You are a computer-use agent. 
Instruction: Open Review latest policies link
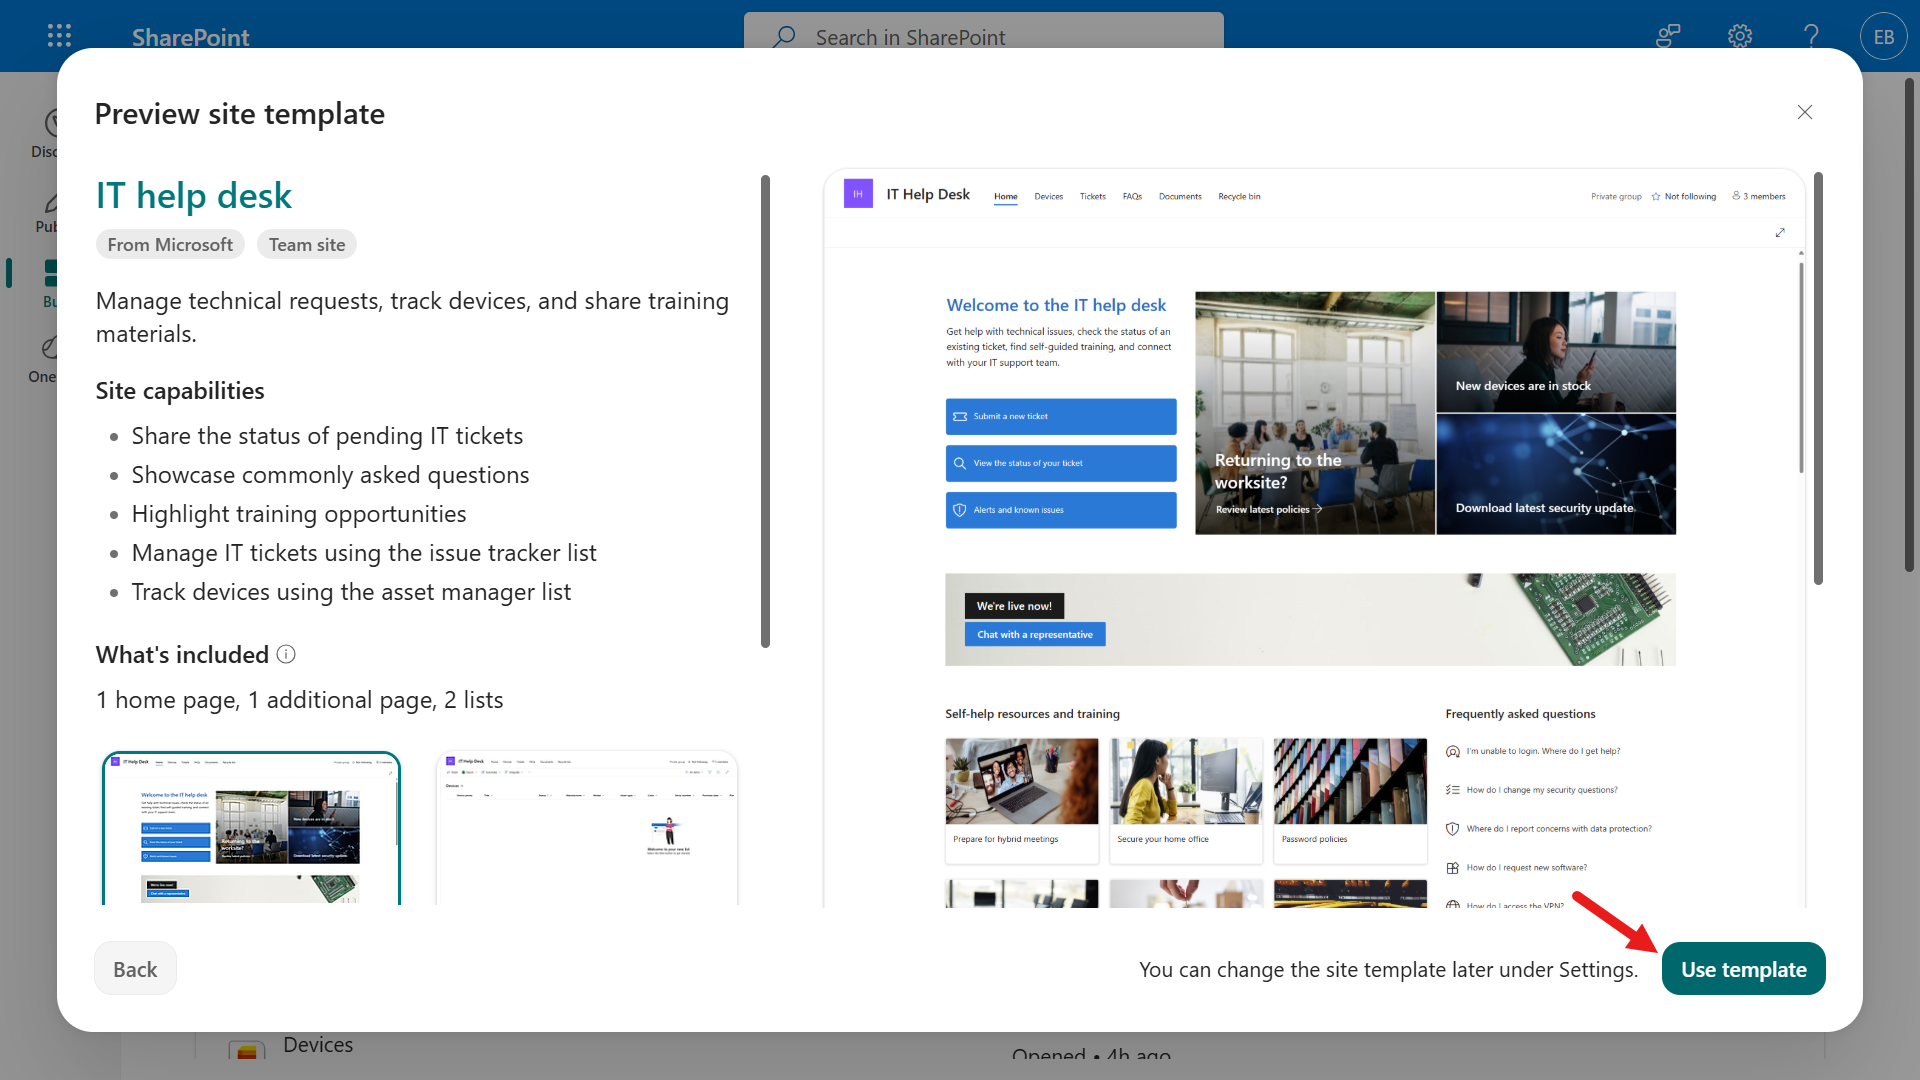[x=1268, y=509]
